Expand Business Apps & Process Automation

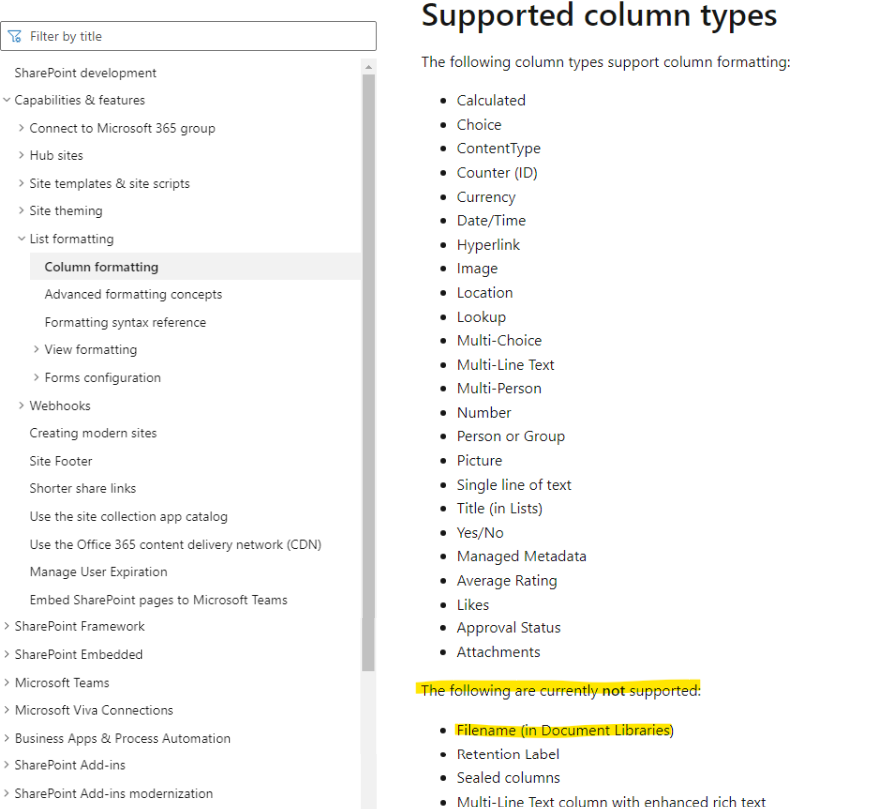[x=7, y=738]
